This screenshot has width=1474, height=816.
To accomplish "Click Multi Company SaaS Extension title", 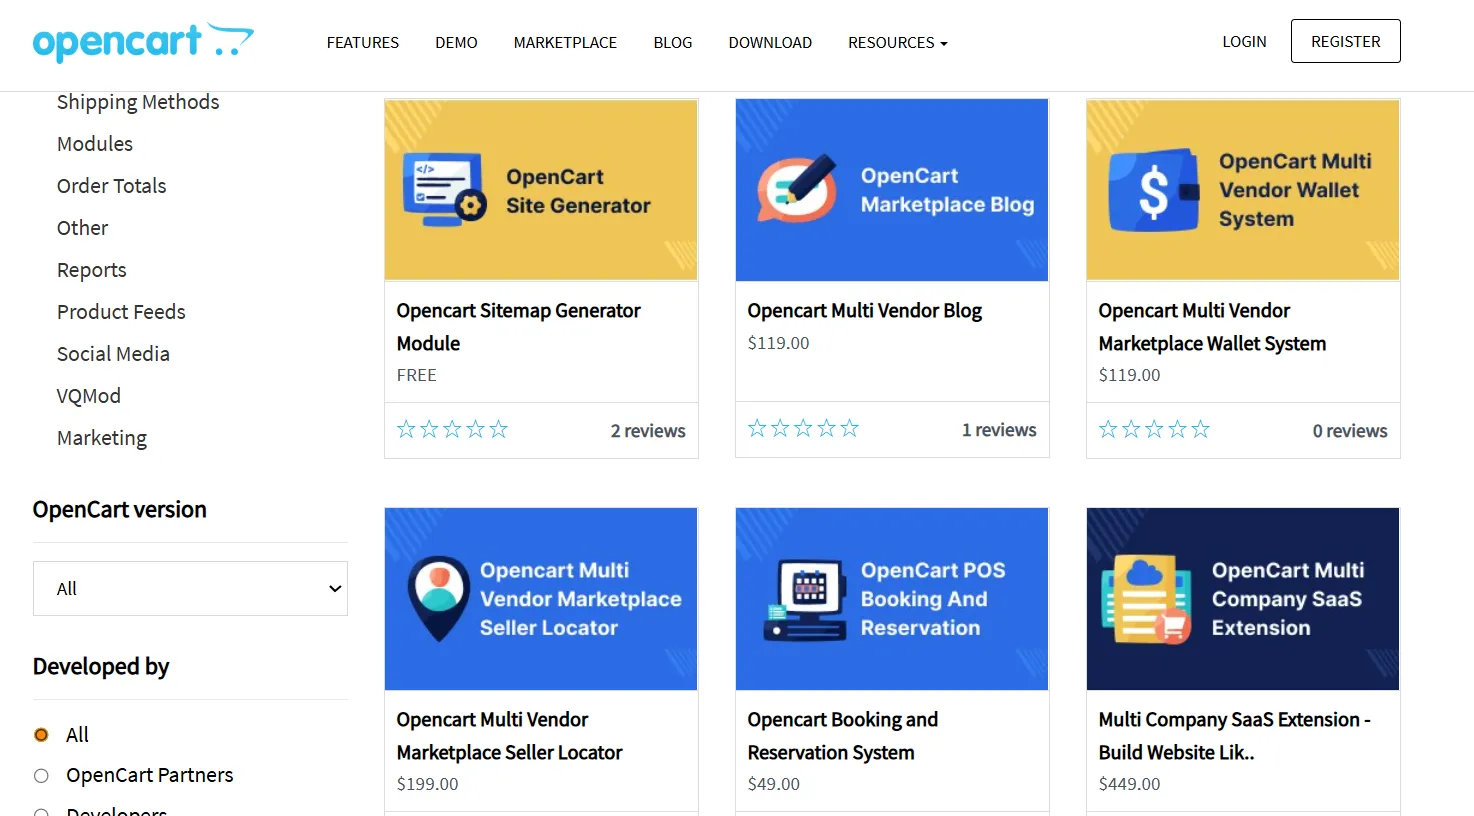I will tap(1234, 736).
